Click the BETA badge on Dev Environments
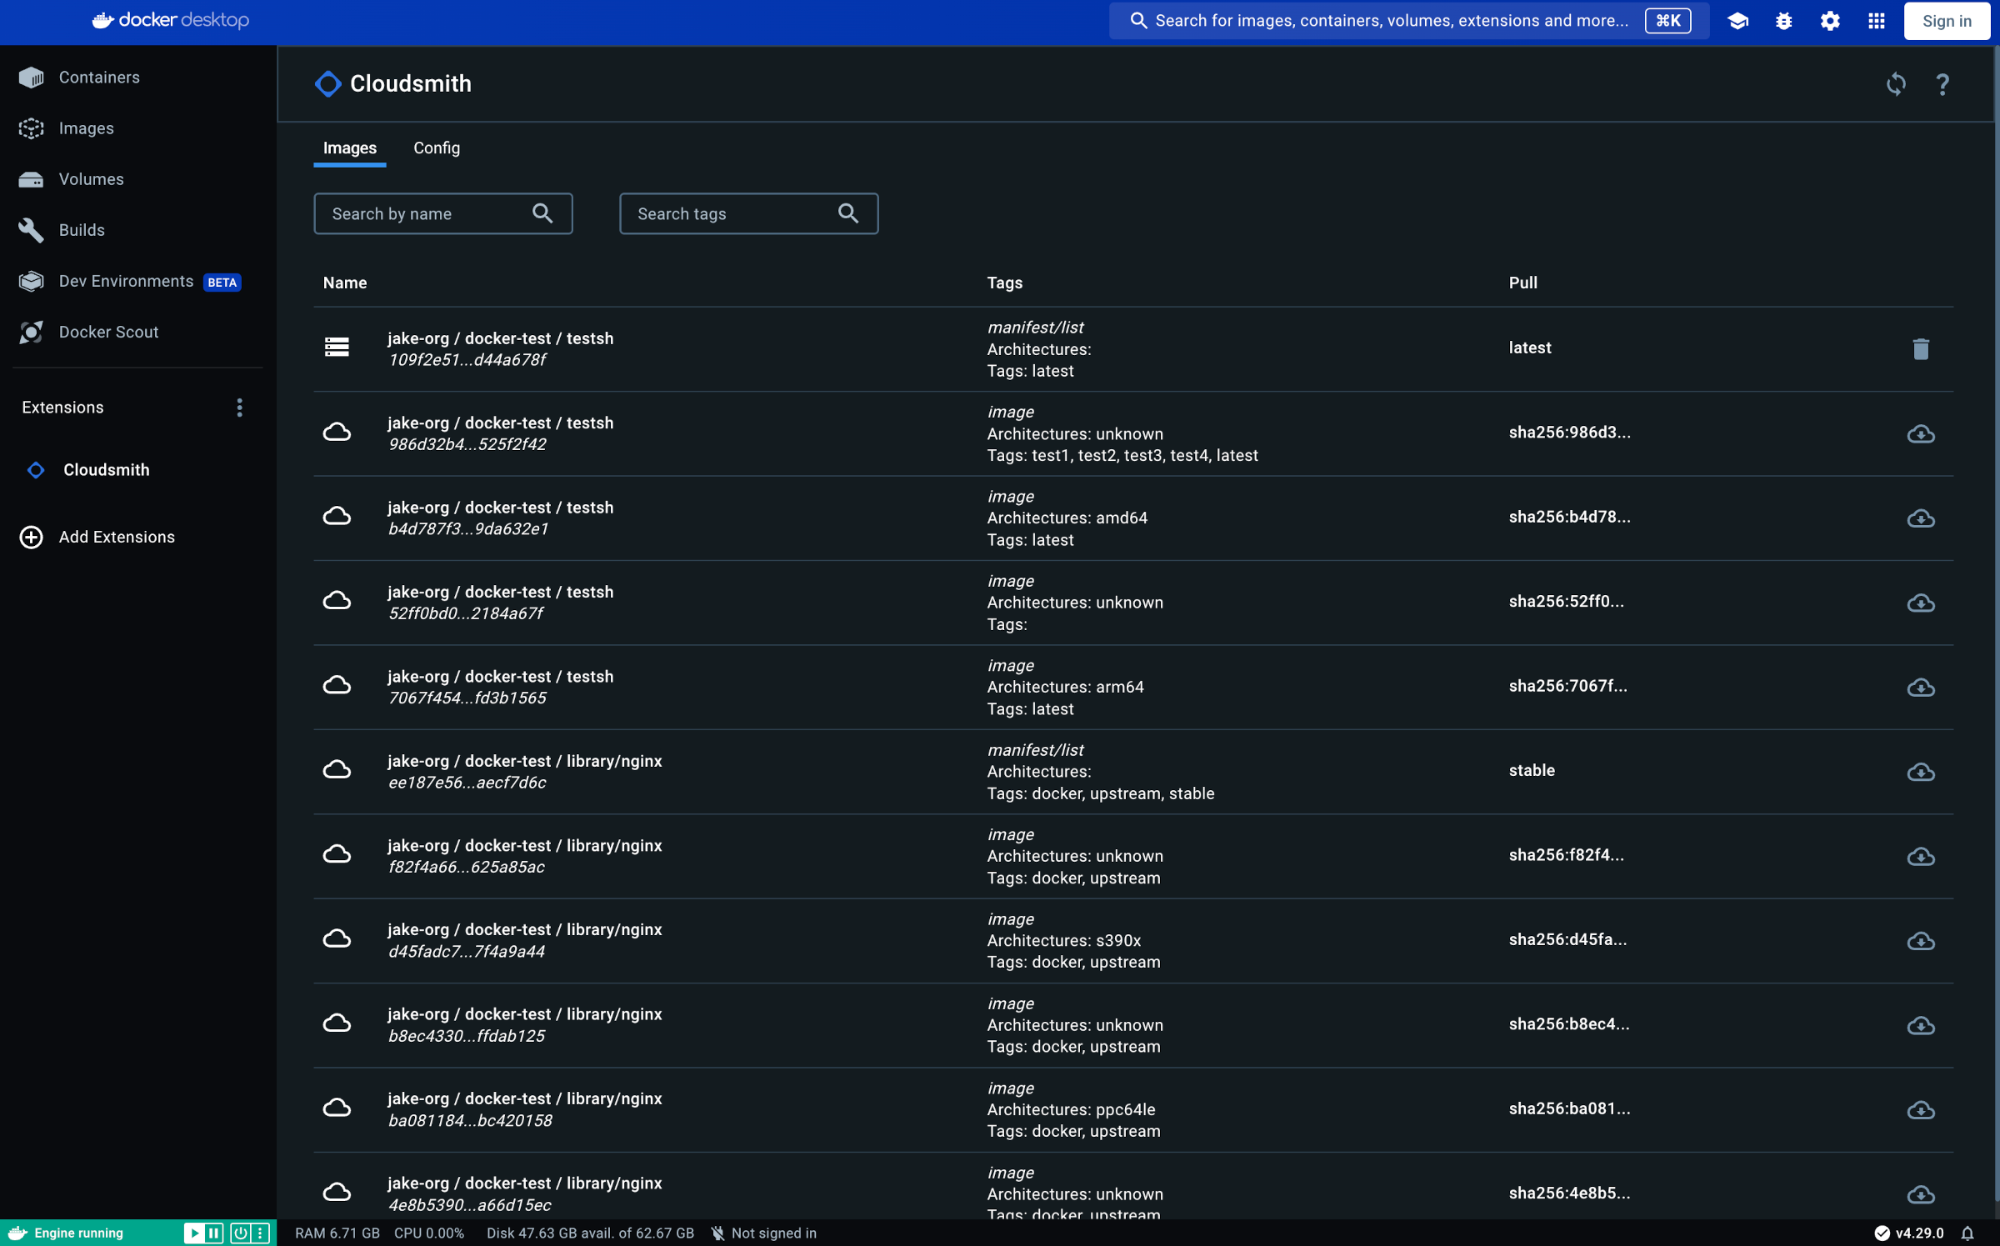The width and height of the screenshot is (2000, 1246). click(222, 283)
